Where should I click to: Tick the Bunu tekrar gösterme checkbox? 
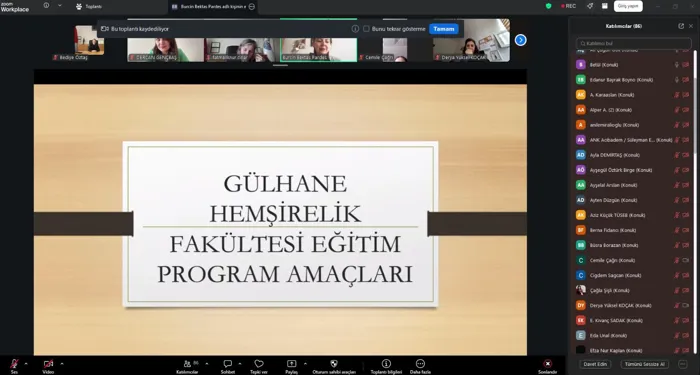click(x=366, y=29)
